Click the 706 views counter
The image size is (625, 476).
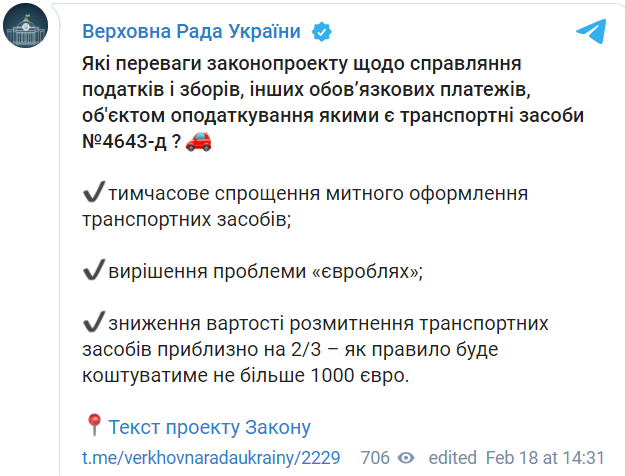[375, 458]
